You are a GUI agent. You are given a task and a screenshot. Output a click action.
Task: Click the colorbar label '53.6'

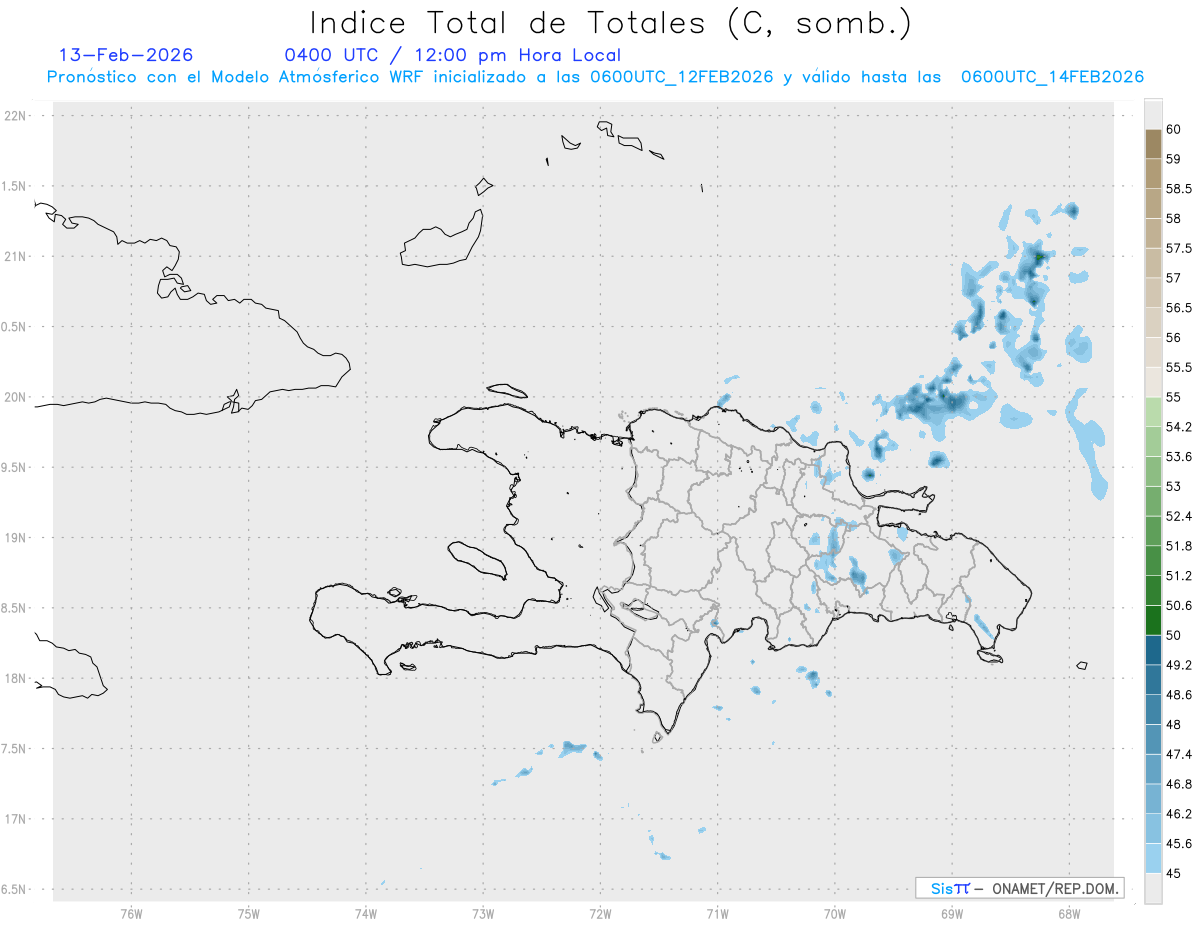(x=1178, y=456)
